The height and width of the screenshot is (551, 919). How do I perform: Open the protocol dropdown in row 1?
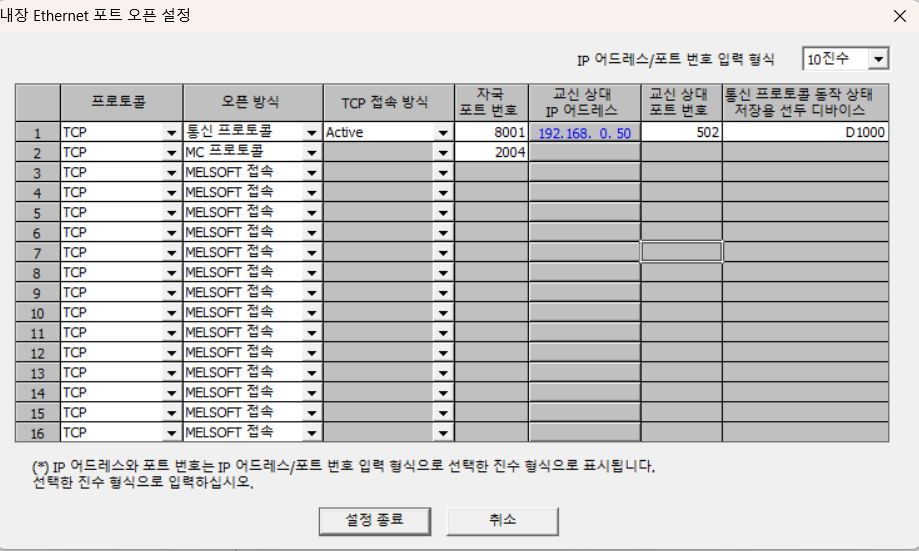point(171,133)
